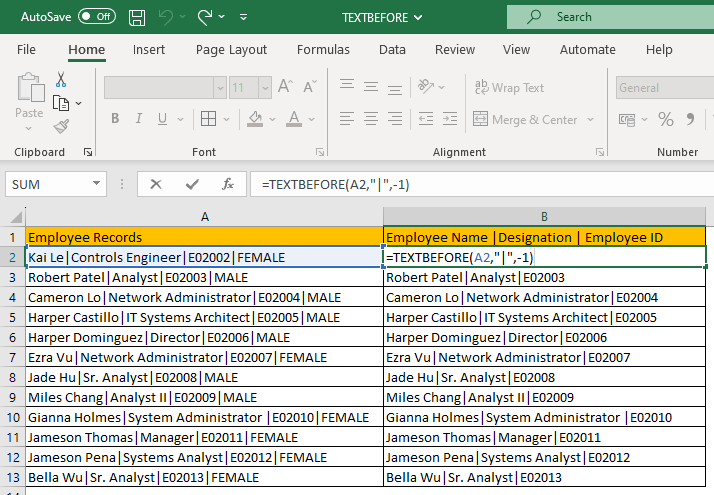Switch to the View tab
This screenshot has width=714, height=495.
(516, 49)
